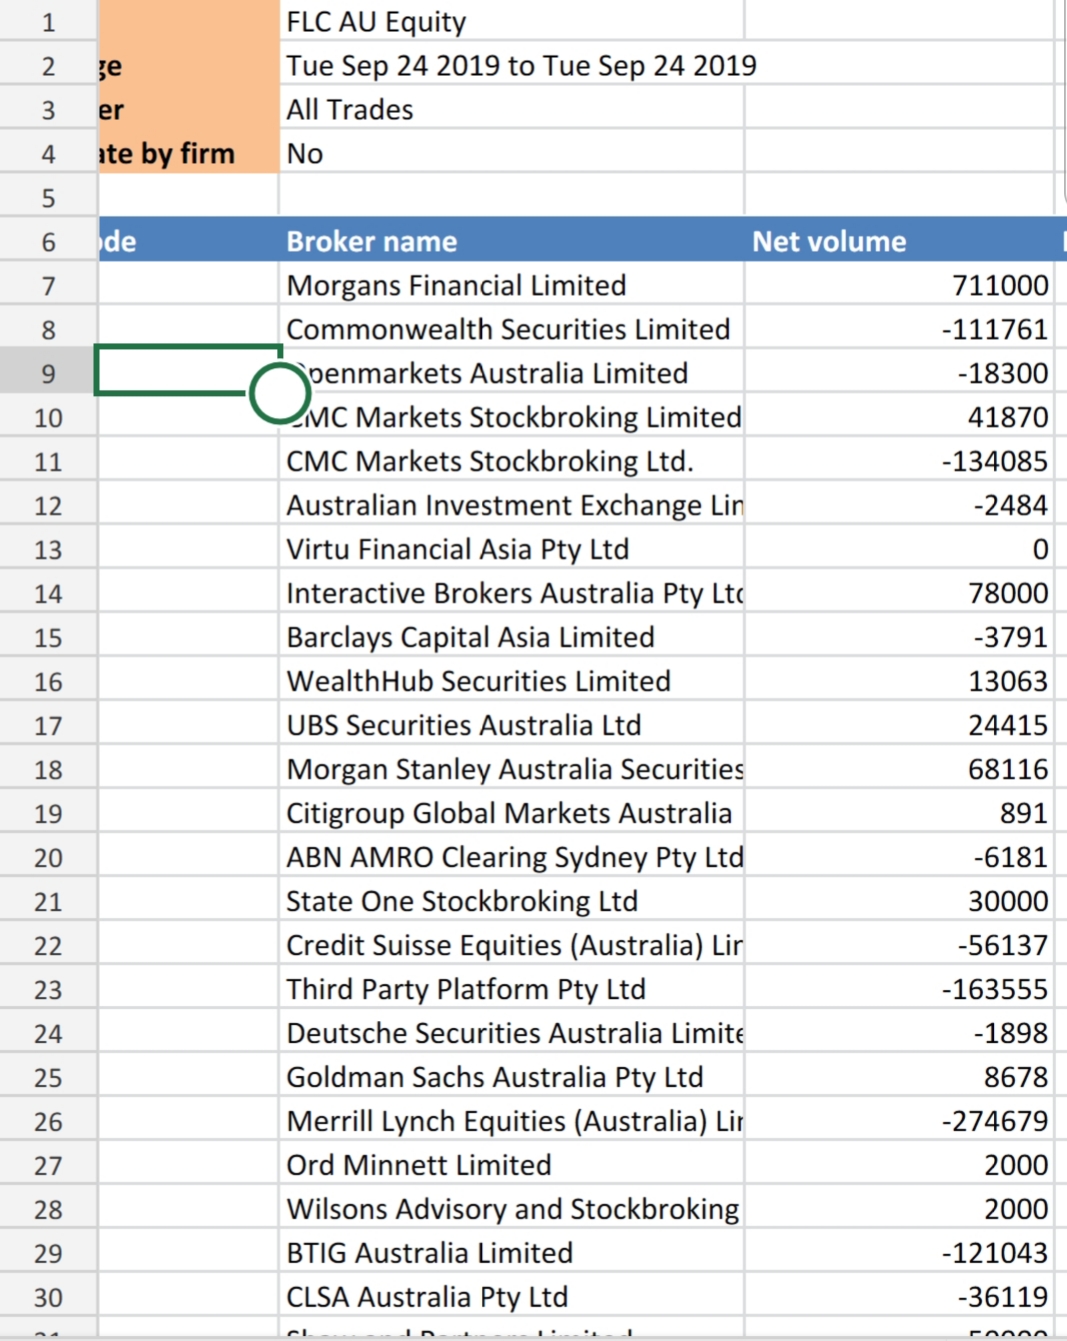Click 'CMC Markets Stockbroking Limited' cell
This screenshot has width=1067, height=1341.
click(x=511, y=417)
